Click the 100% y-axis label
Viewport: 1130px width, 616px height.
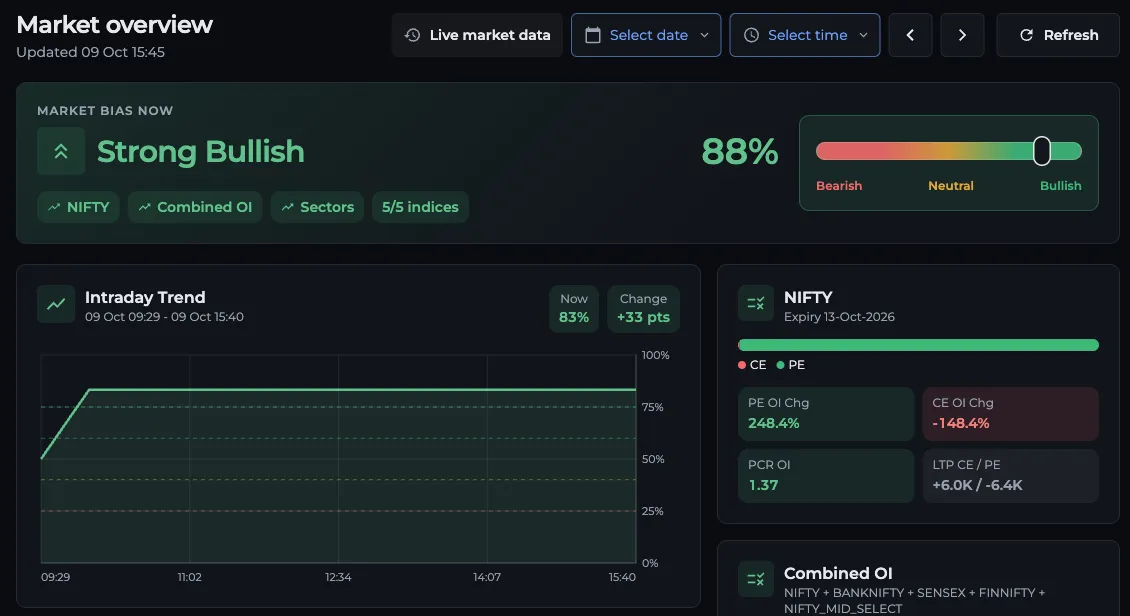coord(655,355)
